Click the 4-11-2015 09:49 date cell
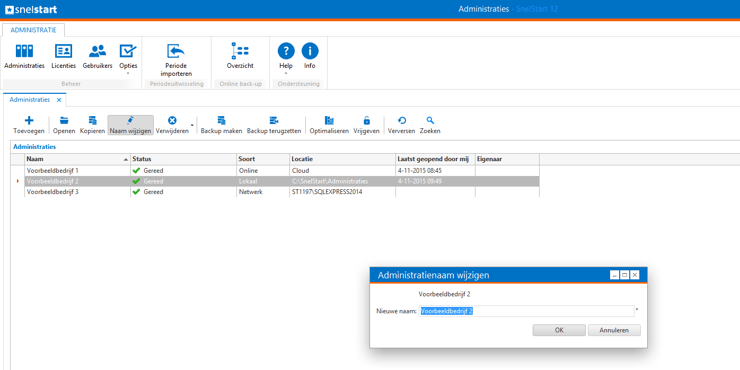This screenshot has width=740, height=370. pyautogui.click(x=435, y=181)
